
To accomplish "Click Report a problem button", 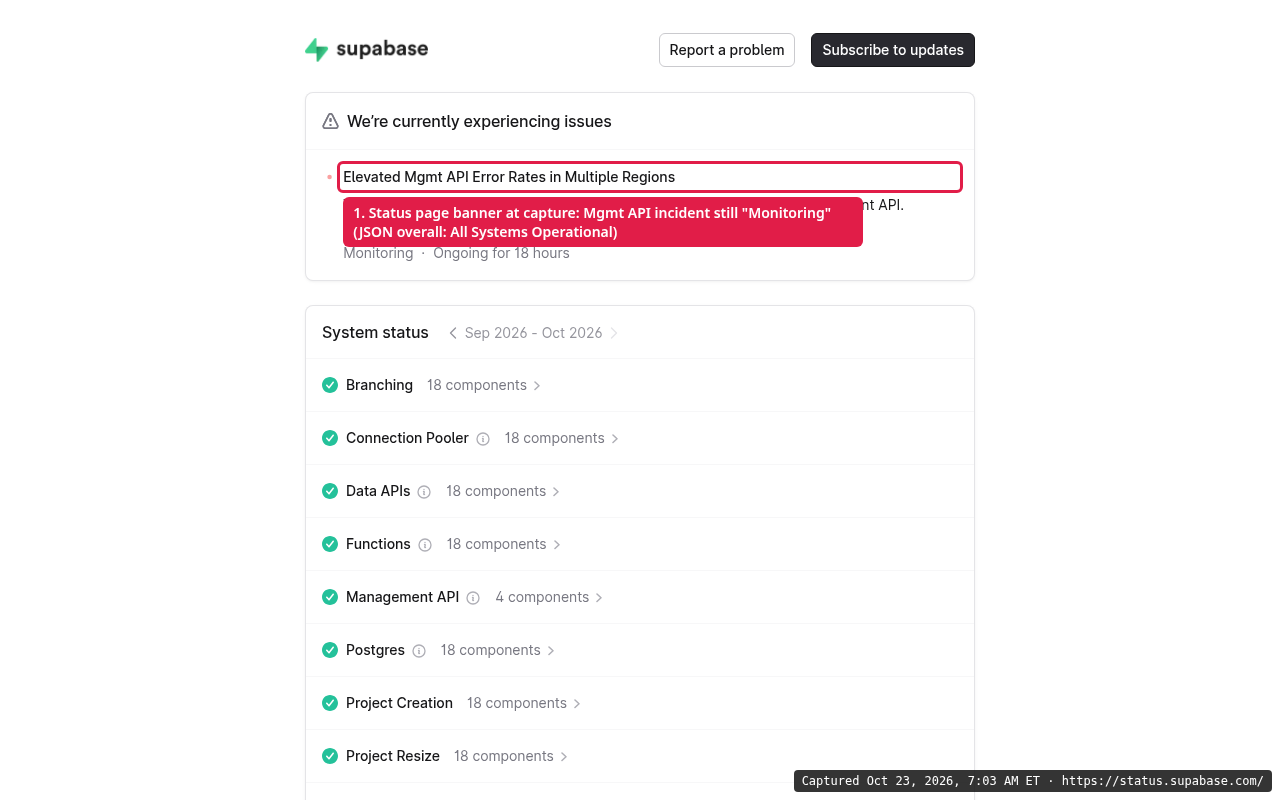I will [x=727, y=50].
